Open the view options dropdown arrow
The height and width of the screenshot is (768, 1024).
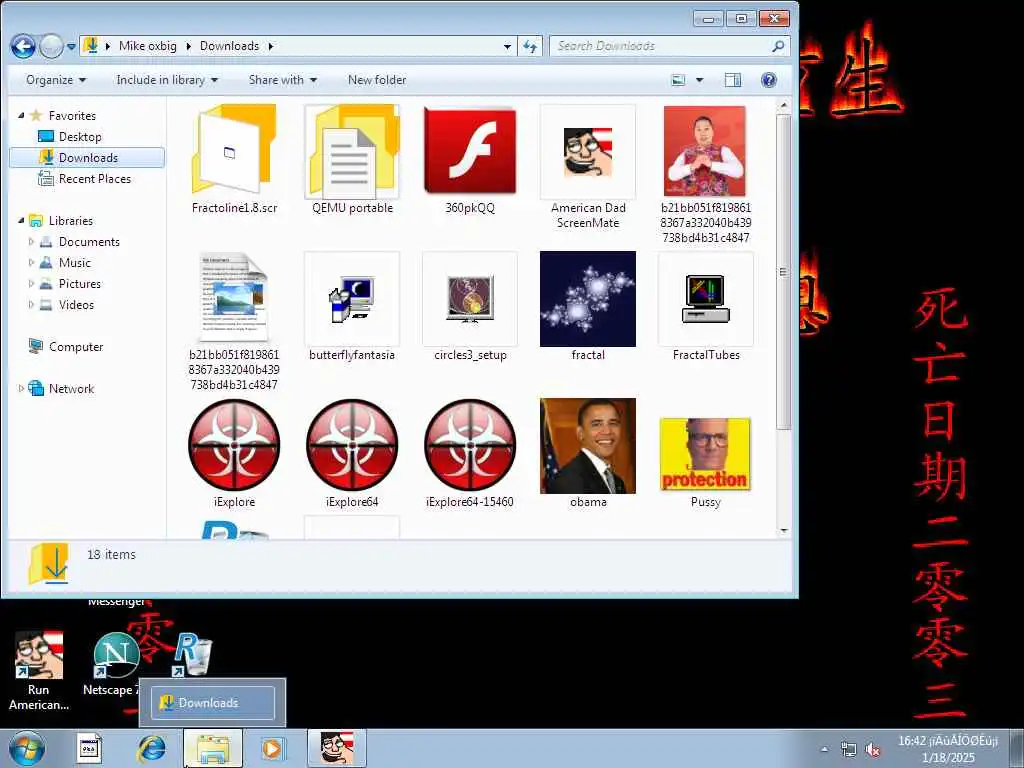point(699,80)
